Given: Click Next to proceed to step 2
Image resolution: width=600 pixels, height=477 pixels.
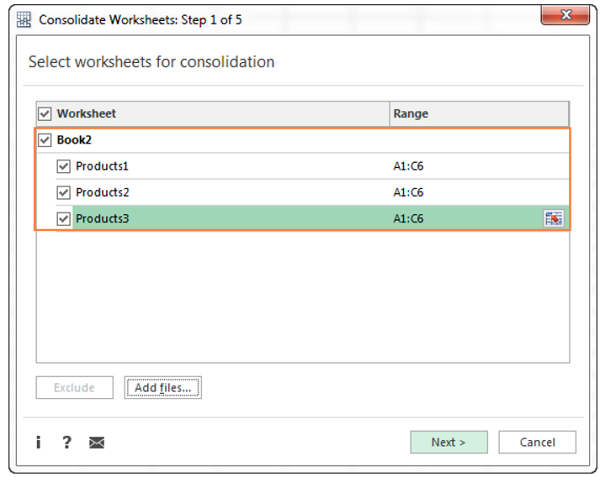Looking at the screenshot, I should [x=449, y=442].
